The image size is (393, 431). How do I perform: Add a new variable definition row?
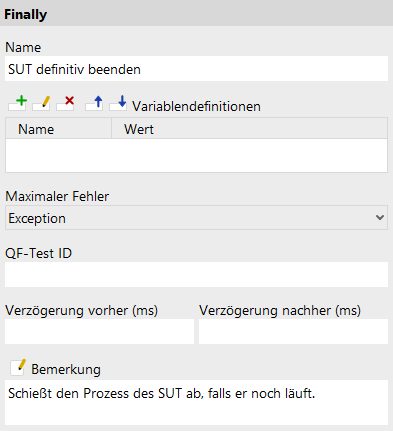click(18, 103)
